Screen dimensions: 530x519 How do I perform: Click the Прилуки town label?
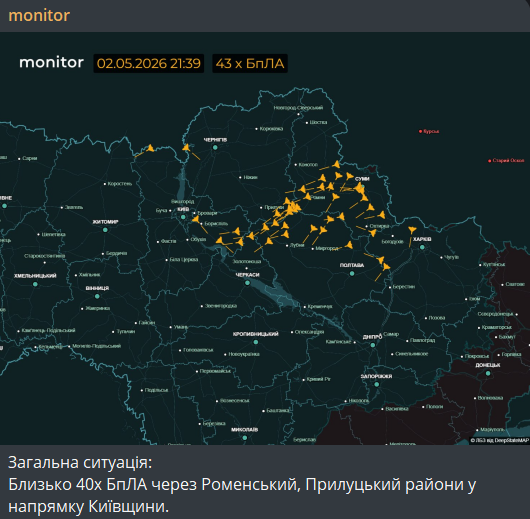274,207
